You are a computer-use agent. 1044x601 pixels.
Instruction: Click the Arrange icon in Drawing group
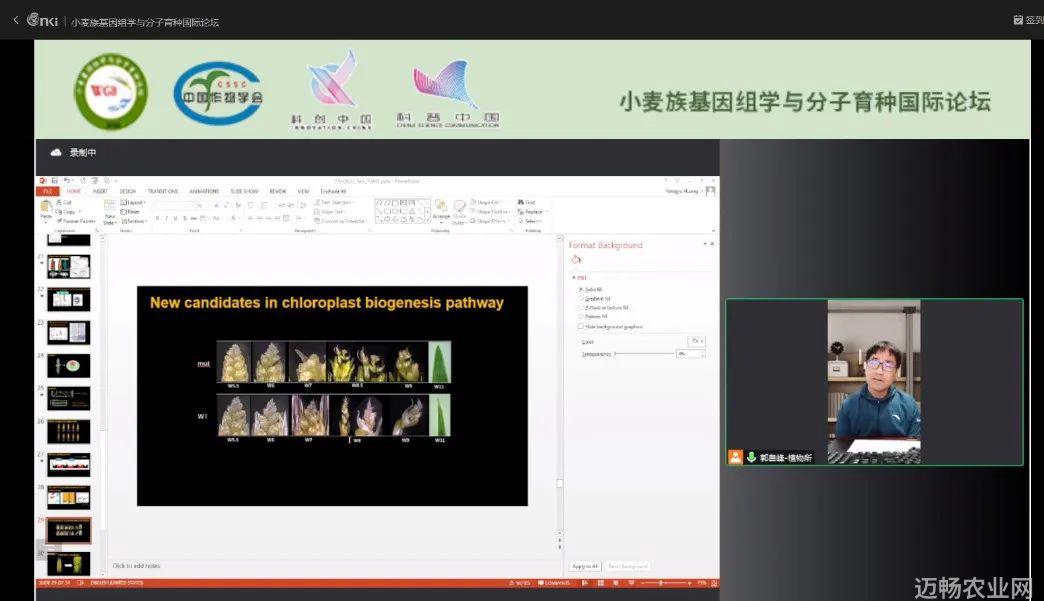(441, 210)
